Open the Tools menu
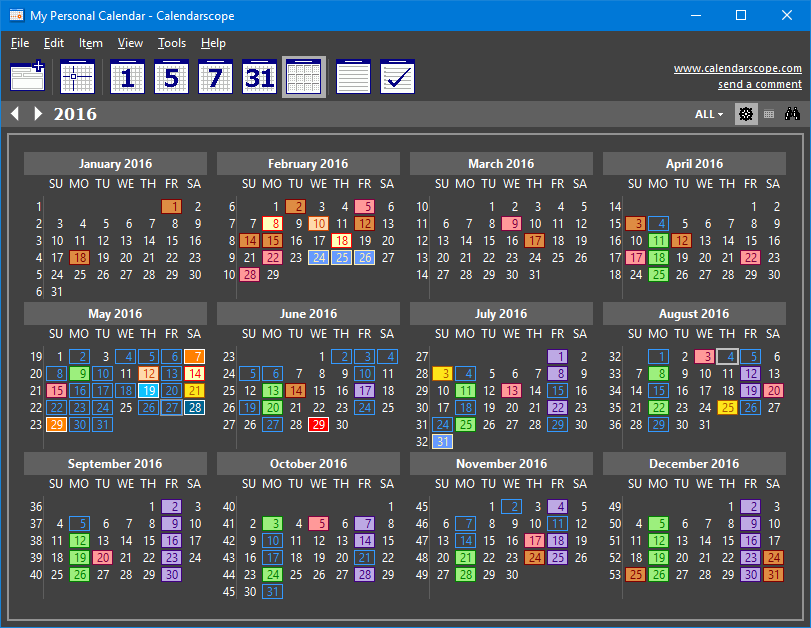The width and height of the screenshot is (811, 628). pyautogui.click(x=172, y=43)
